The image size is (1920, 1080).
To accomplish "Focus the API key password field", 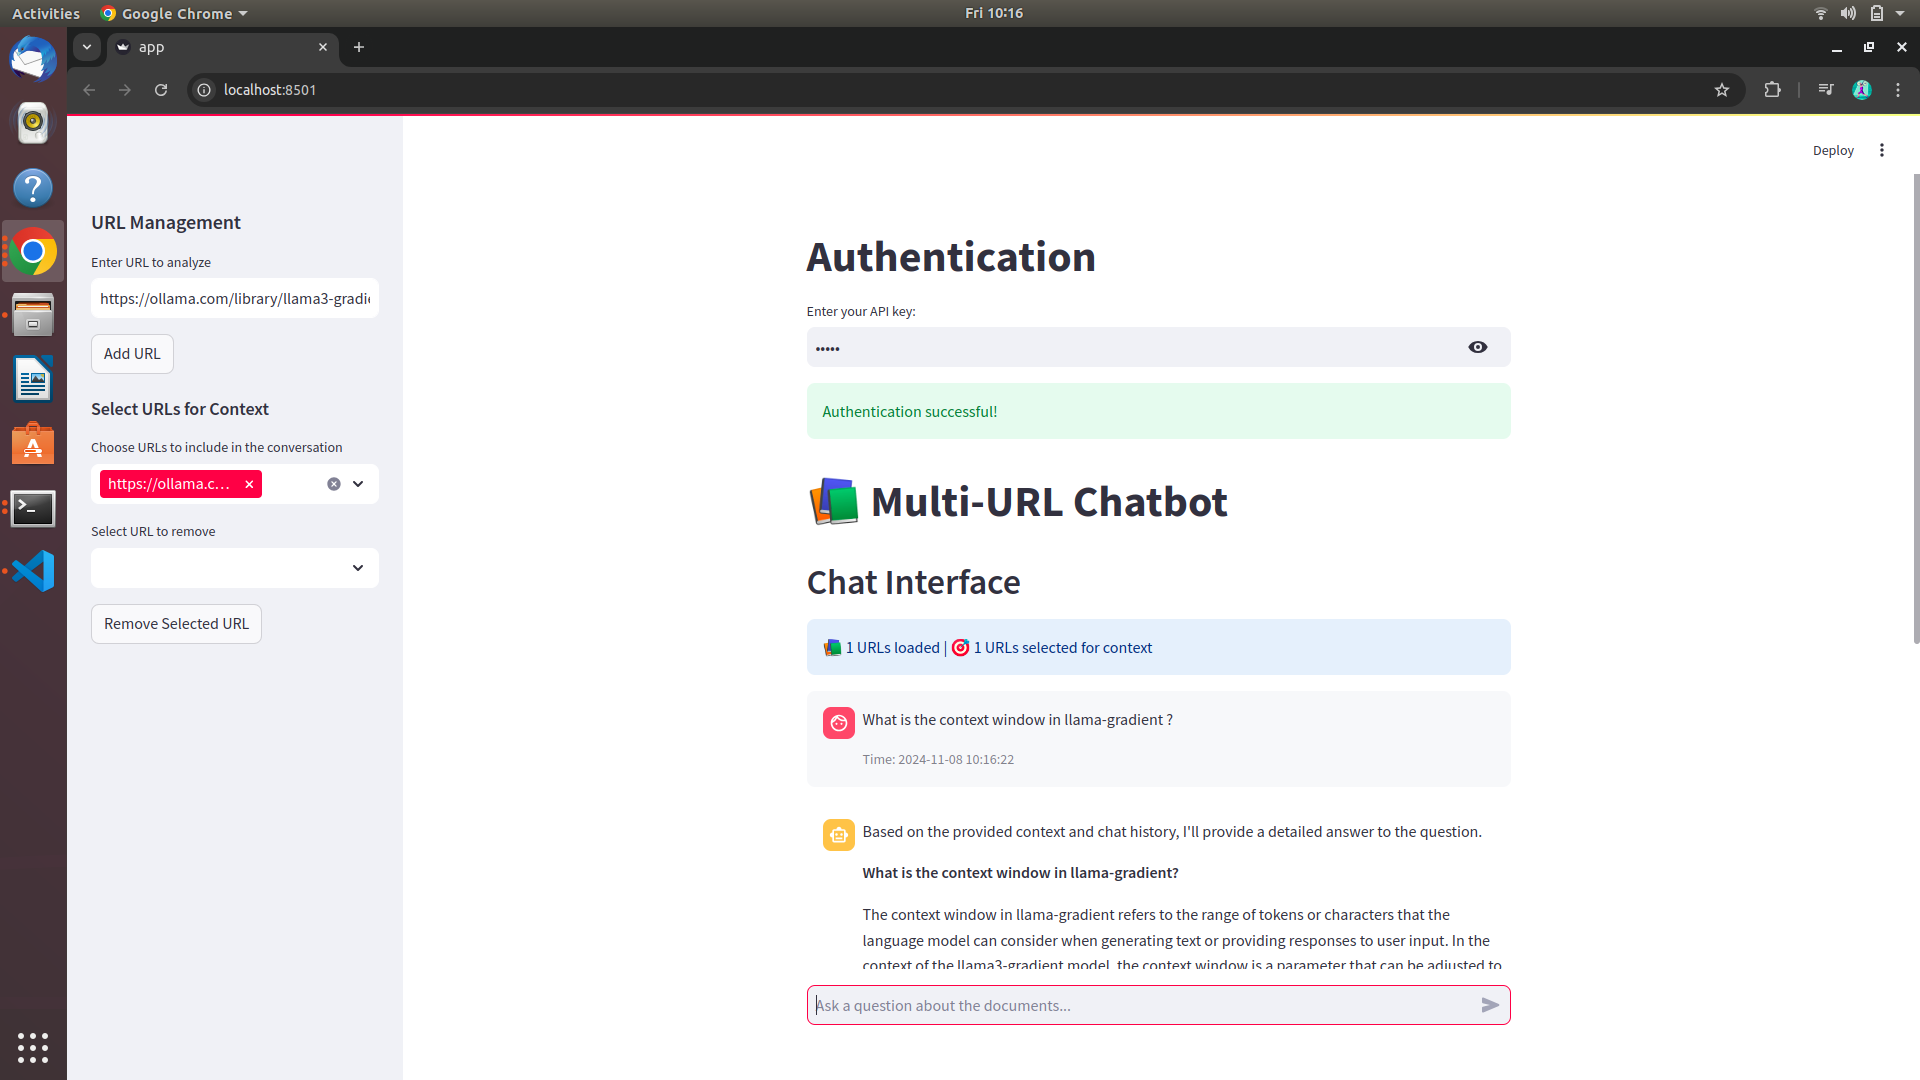I will tap(1130, 347).
